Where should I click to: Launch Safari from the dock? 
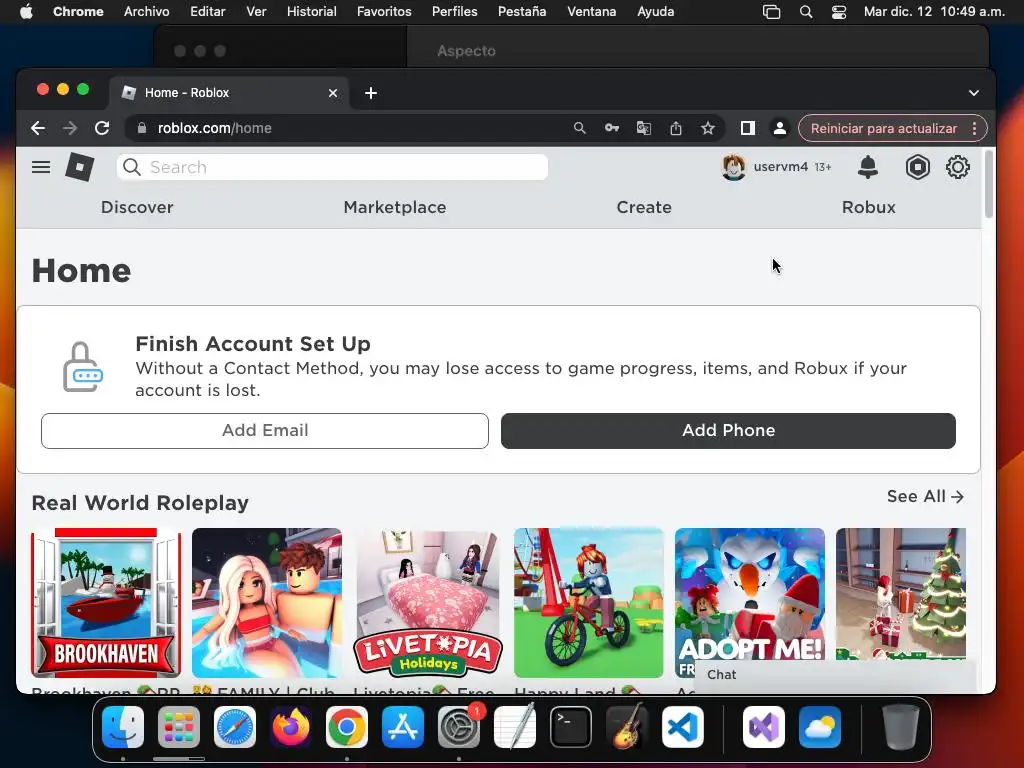click(x=235, y=727)
